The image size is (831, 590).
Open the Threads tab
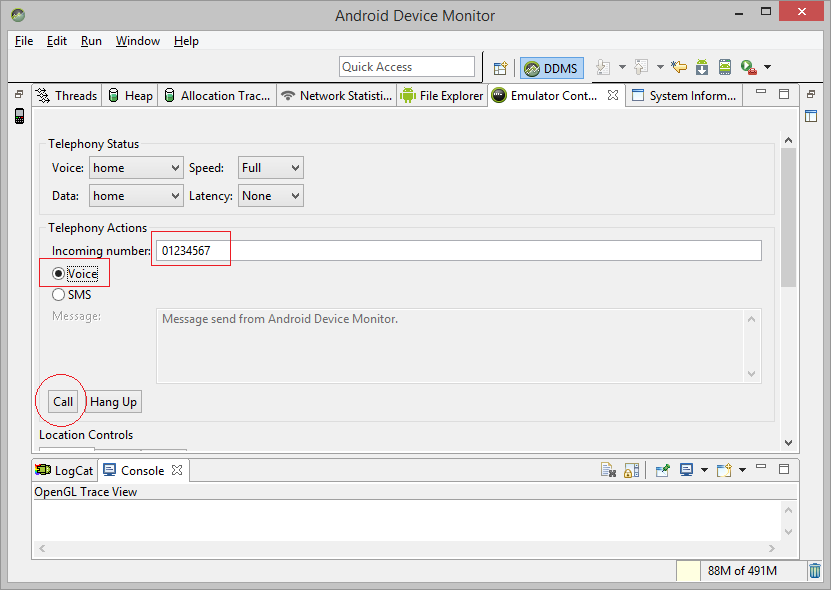click(67, 95)
